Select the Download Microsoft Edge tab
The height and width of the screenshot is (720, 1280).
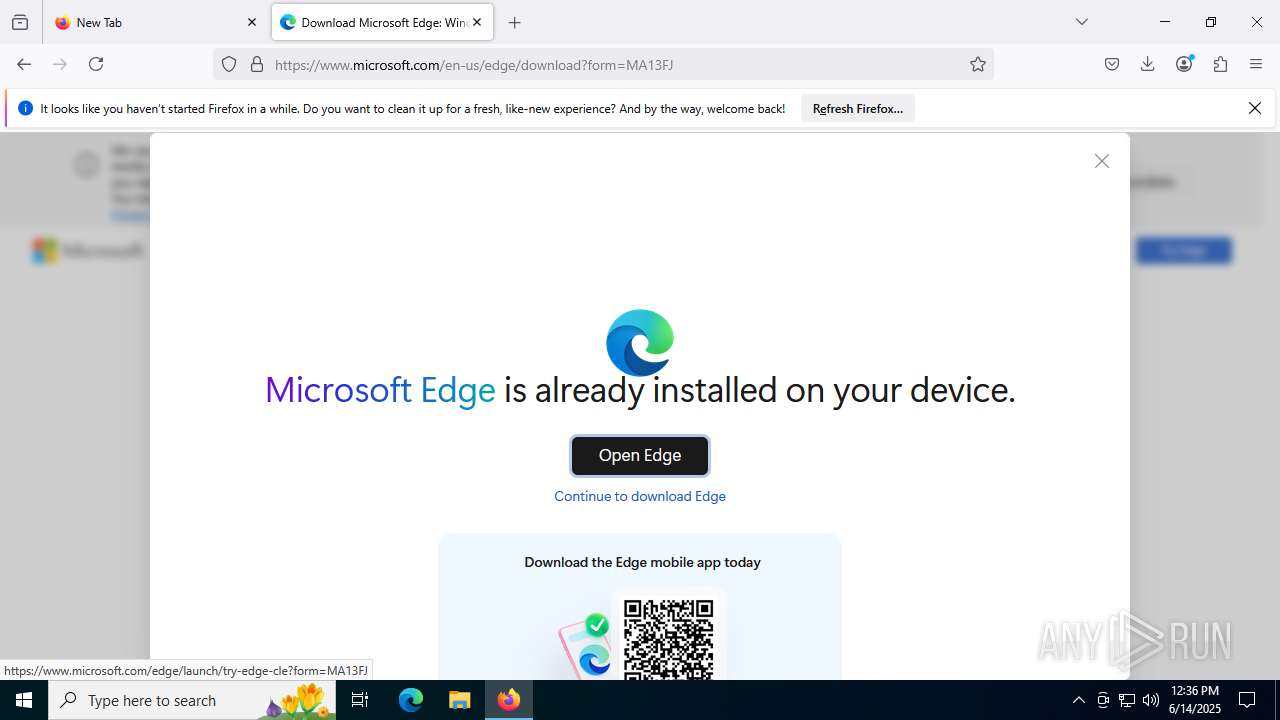[382, 22]
